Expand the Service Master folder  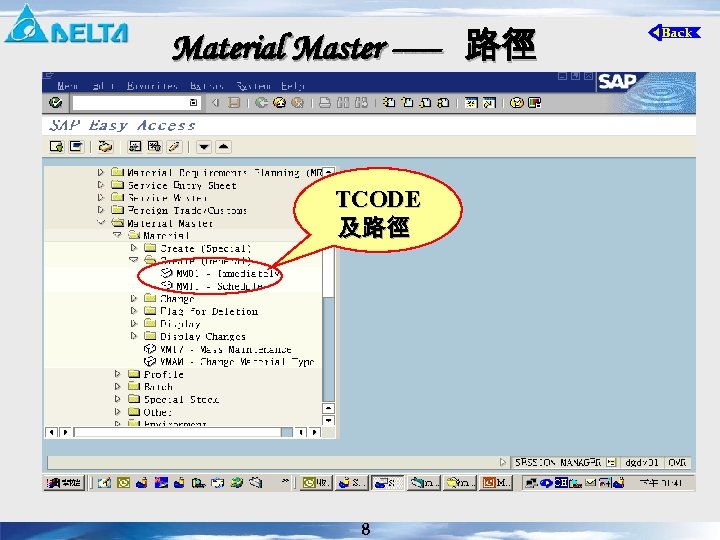point(101,197)
